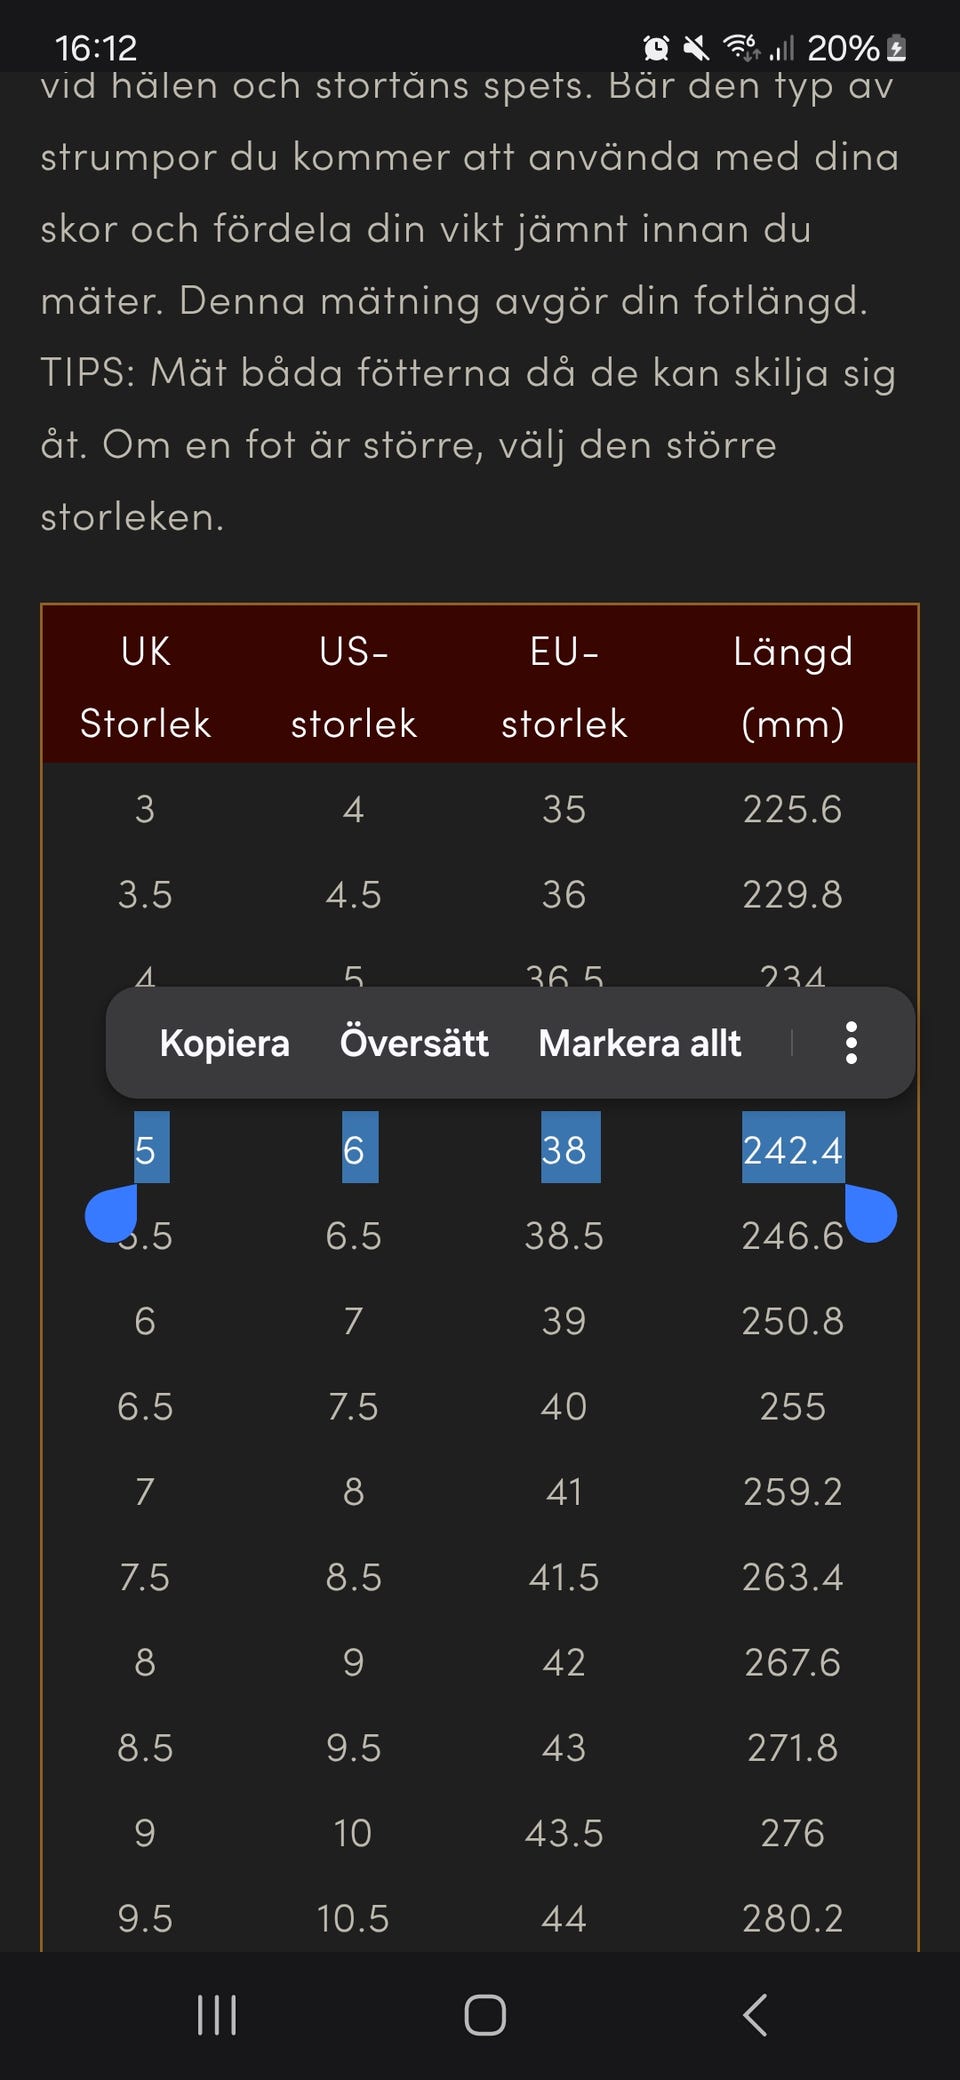The image size is (960, 2080).
Task: Tap the status bar clock showing 16:12
Action: click(x=96, y=48)
